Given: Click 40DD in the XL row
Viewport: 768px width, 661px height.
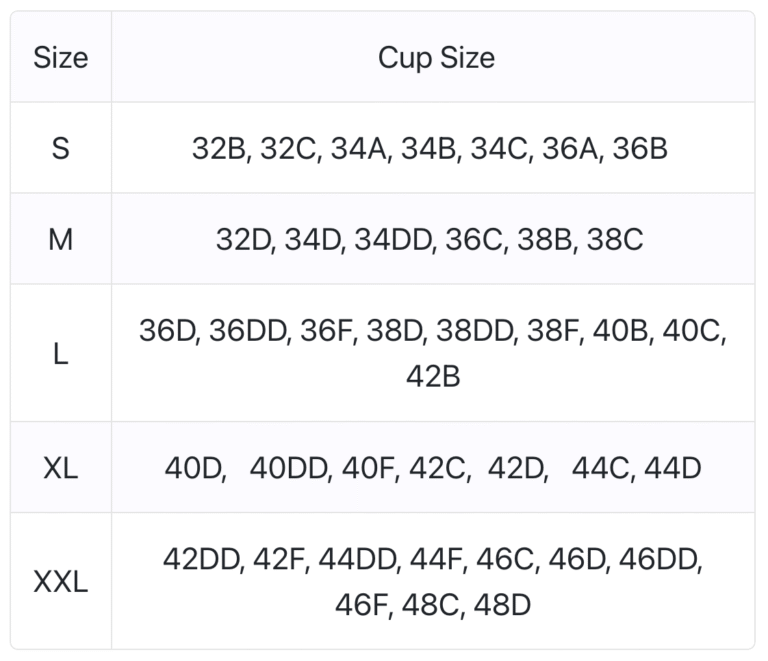Looking at the screenshot, I should tap(288, 468).
